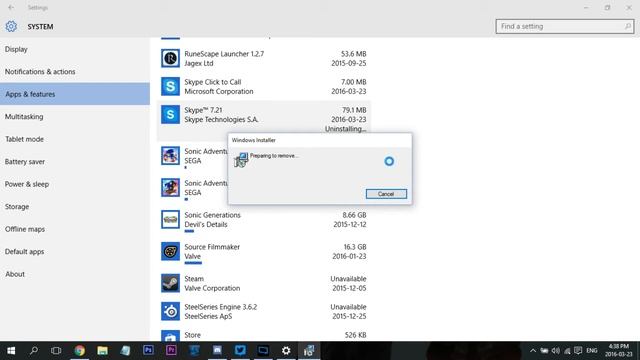Click the Settings gear icon beside SYSTEM
The width and height of the screenshot is (640, 360).
coord(11,27)
